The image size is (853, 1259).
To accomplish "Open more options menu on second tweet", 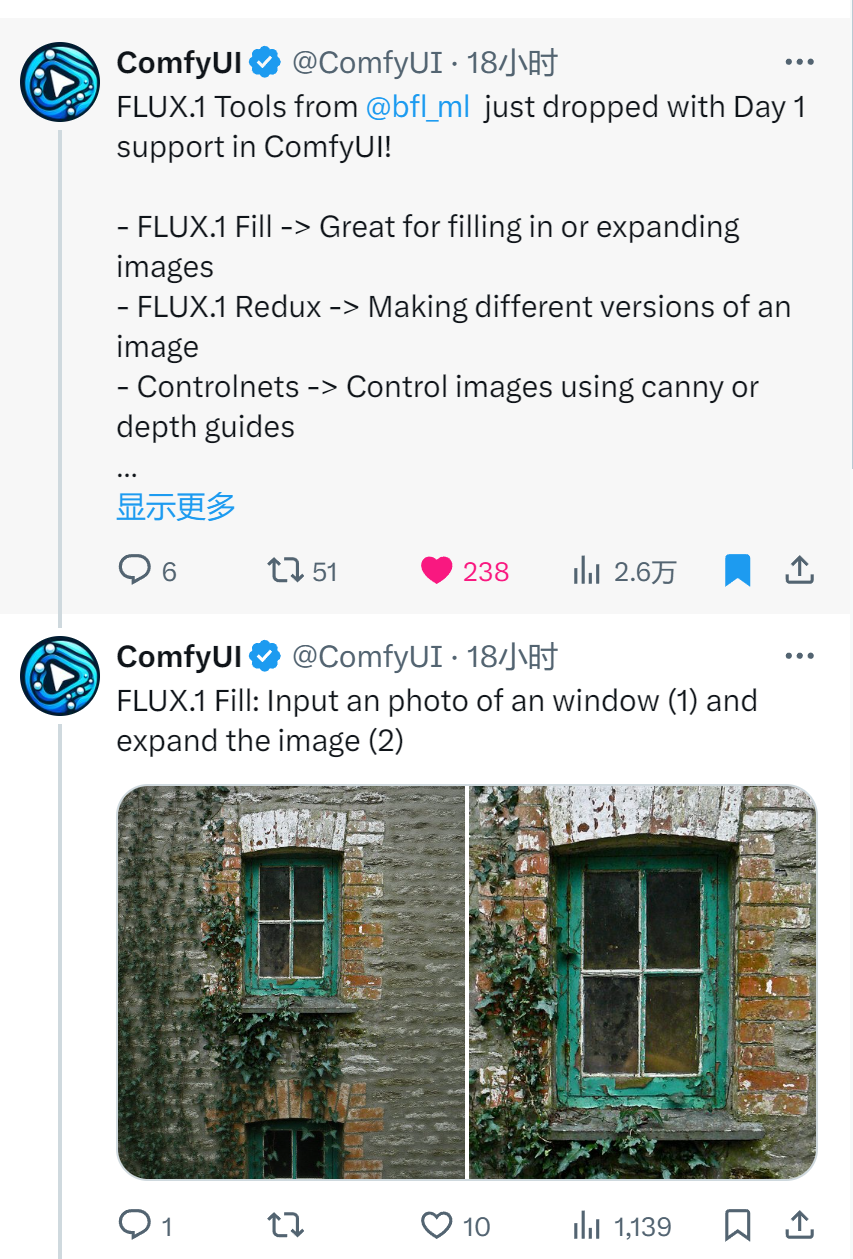I will coord(799,656).
